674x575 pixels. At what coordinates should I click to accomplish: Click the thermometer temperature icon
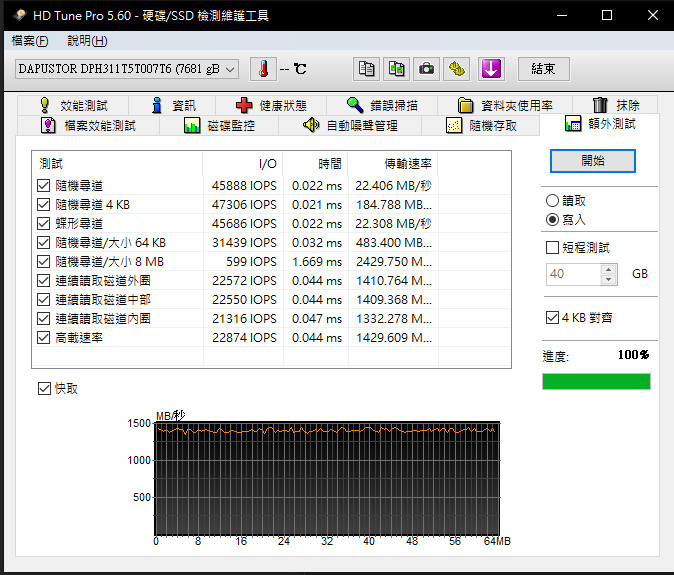[263, 69]
